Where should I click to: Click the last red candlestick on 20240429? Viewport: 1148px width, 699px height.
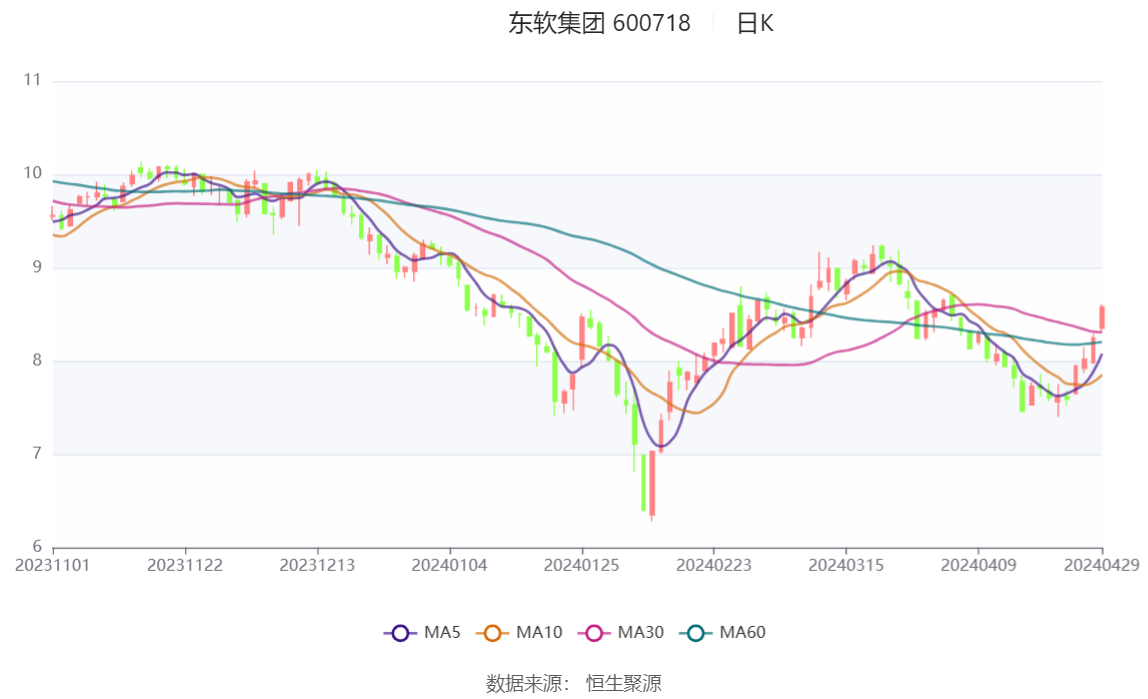[x=1102, y=317]
